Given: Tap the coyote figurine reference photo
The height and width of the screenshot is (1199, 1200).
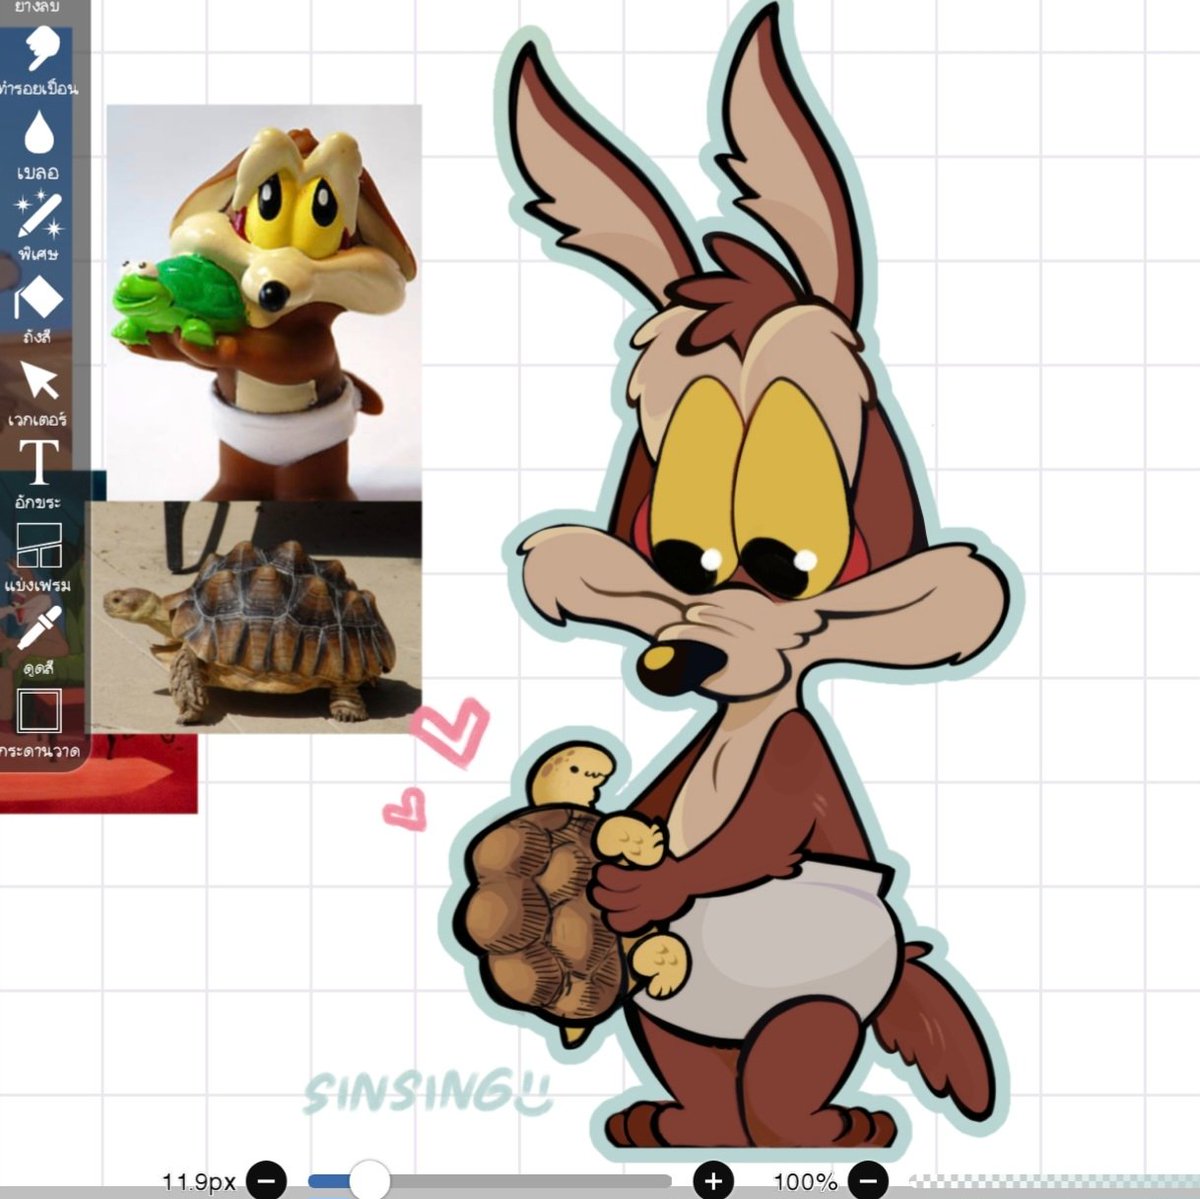Looking at the screenshot, I should coord(264,303).
